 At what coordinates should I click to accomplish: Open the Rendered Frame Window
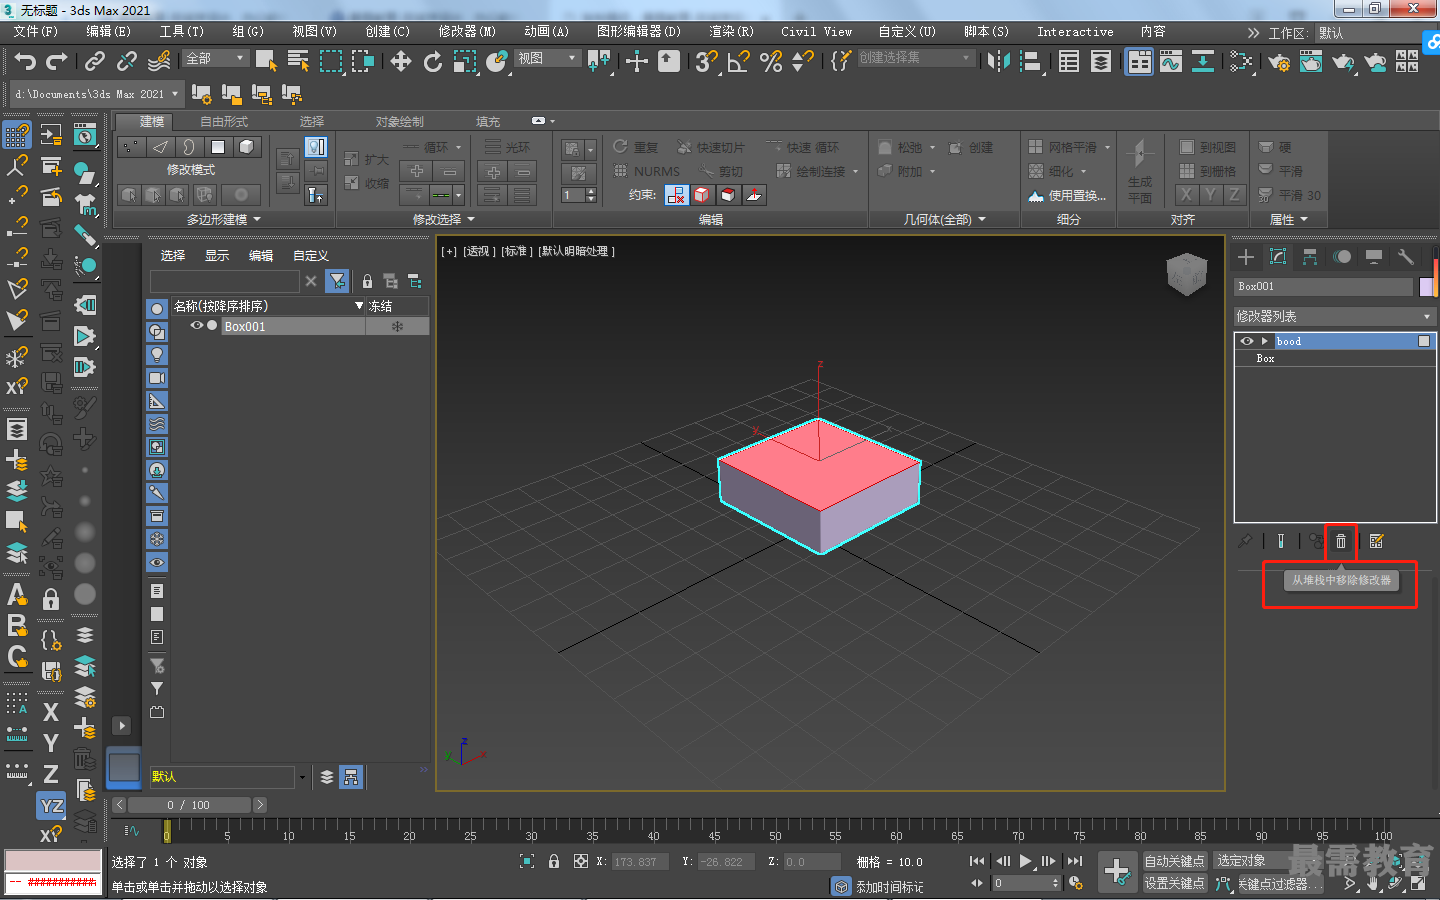click(1311, 62)
